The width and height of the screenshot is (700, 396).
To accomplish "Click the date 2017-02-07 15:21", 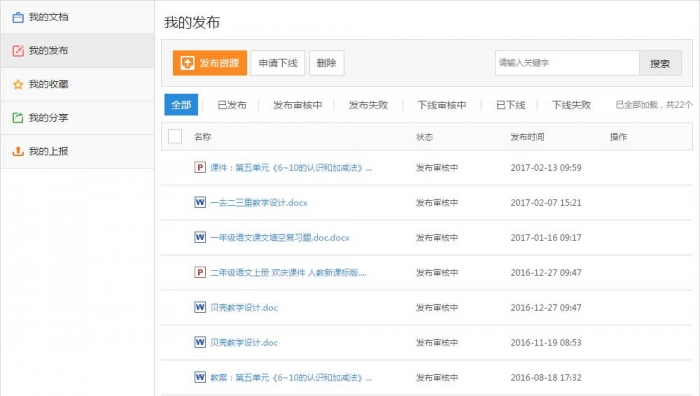I will coord(546,202).
